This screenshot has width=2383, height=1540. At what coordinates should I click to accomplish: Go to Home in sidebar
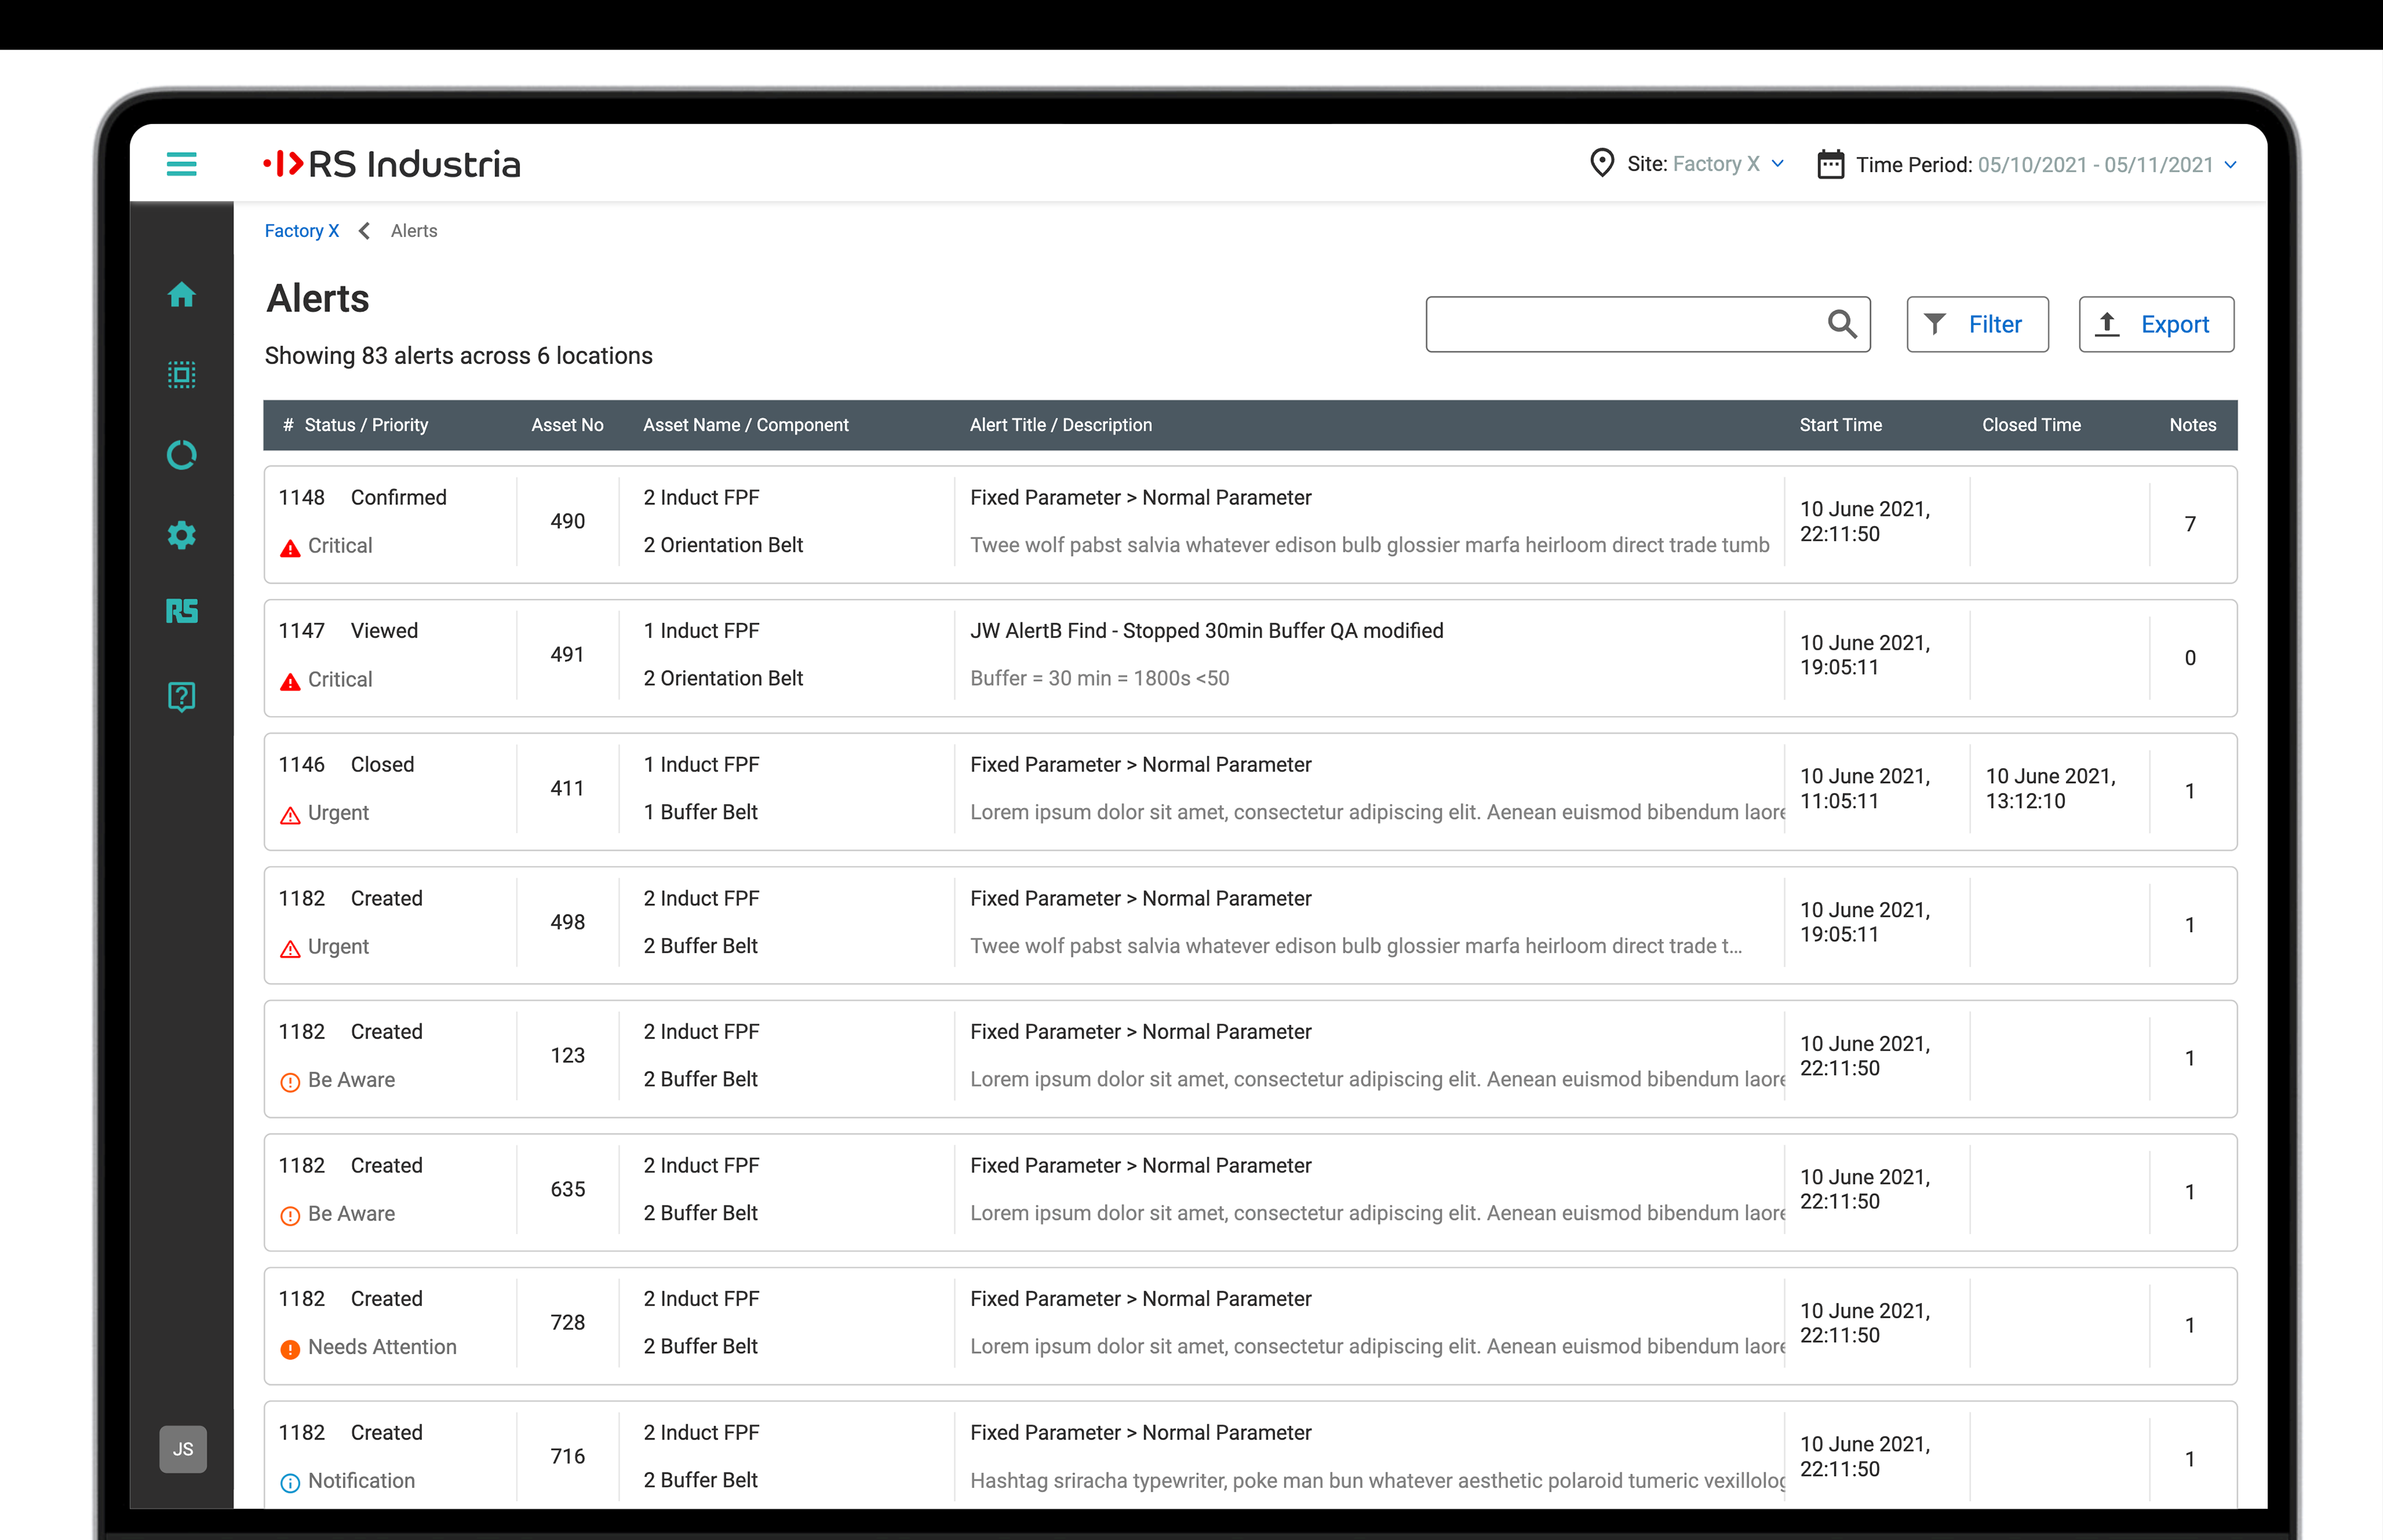(x=181, y=295)
